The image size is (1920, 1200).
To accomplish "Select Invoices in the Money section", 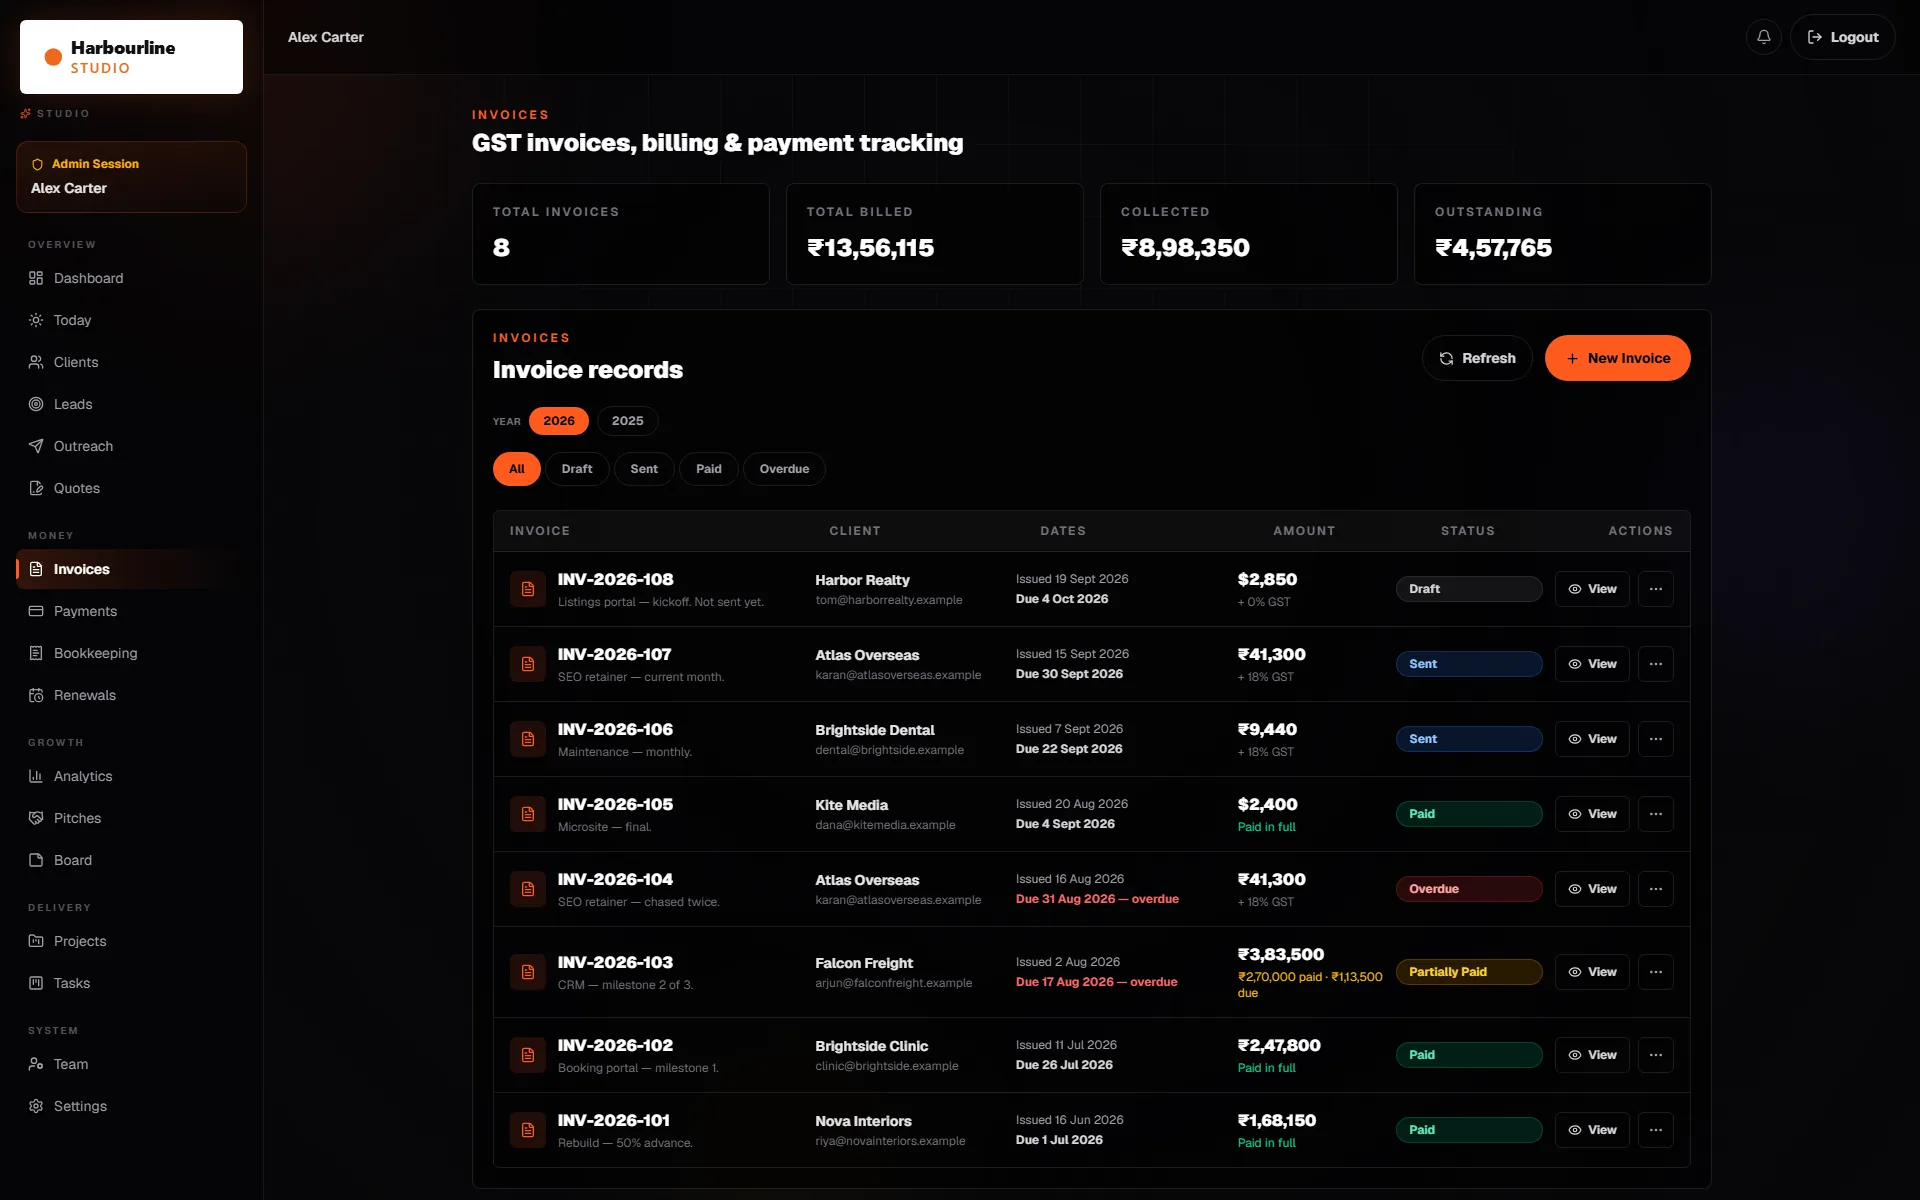I will pyautogui.click(x=131, y=569).
